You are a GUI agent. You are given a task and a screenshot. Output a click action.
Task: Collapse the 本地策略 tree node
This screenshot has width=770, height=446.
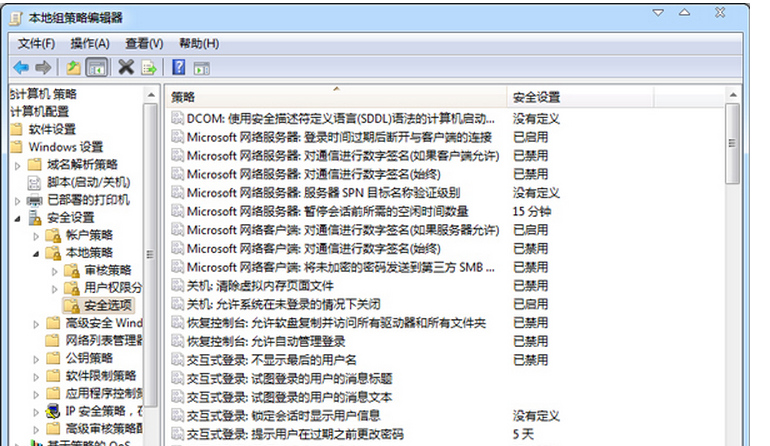(36, 254)
